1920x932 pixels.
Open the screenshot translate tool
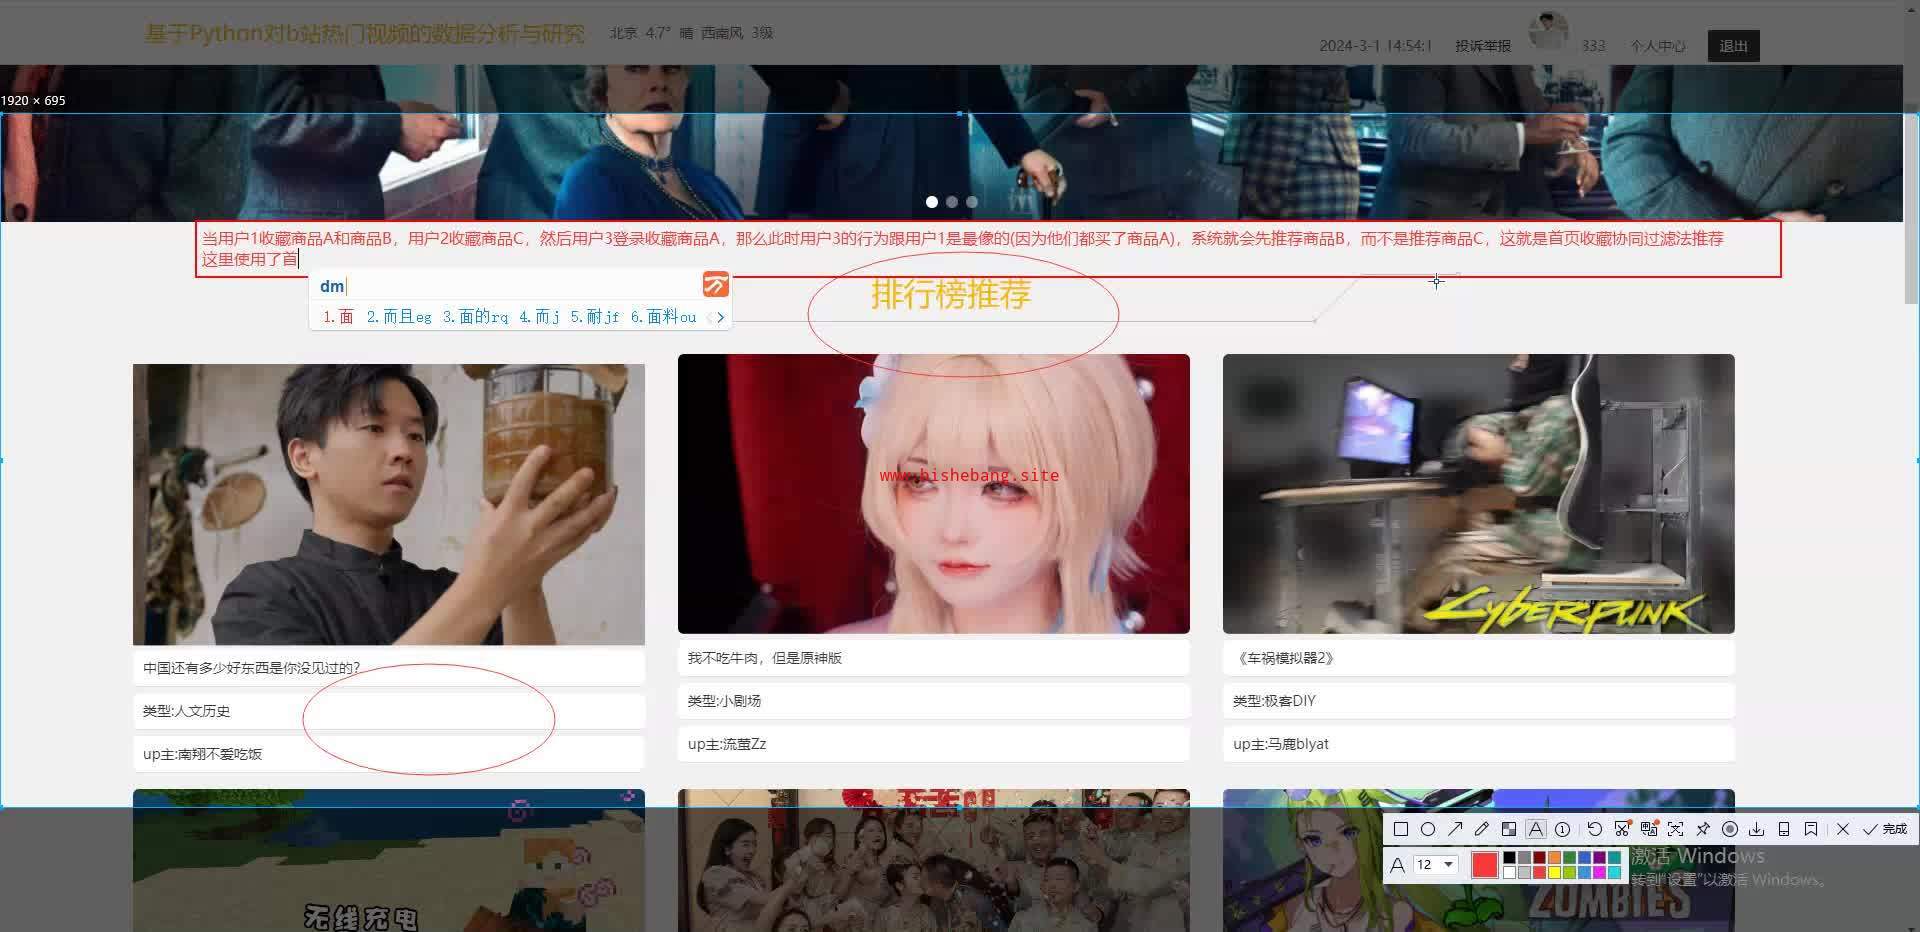[1649, 829]
